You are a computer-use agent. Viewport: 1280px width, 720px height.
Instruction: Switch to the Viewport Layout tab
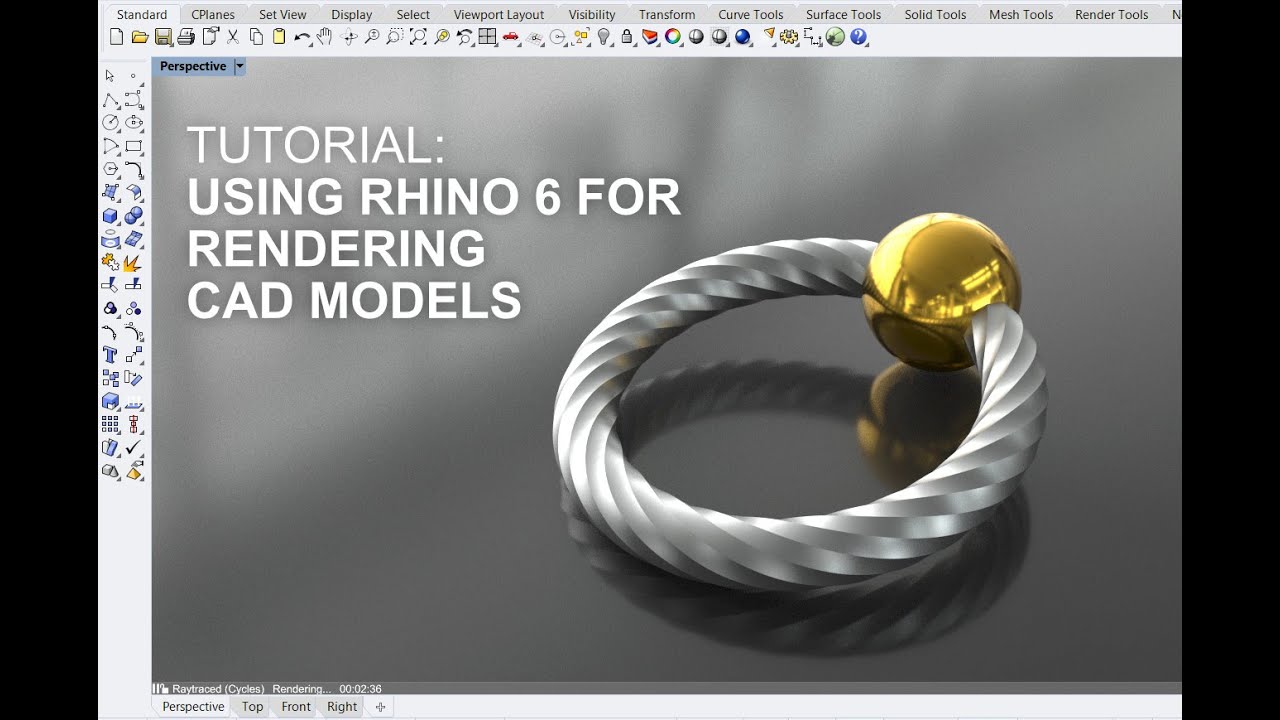[x=499, y=15]
